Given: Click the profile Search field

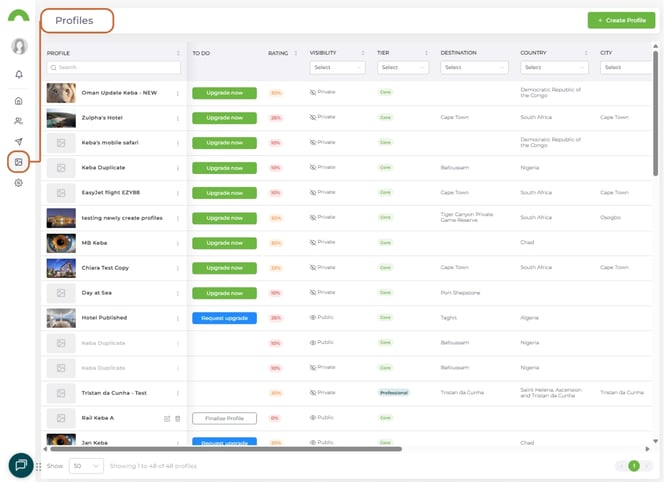Looking at the screenshot, I should (x=113, y=67).
